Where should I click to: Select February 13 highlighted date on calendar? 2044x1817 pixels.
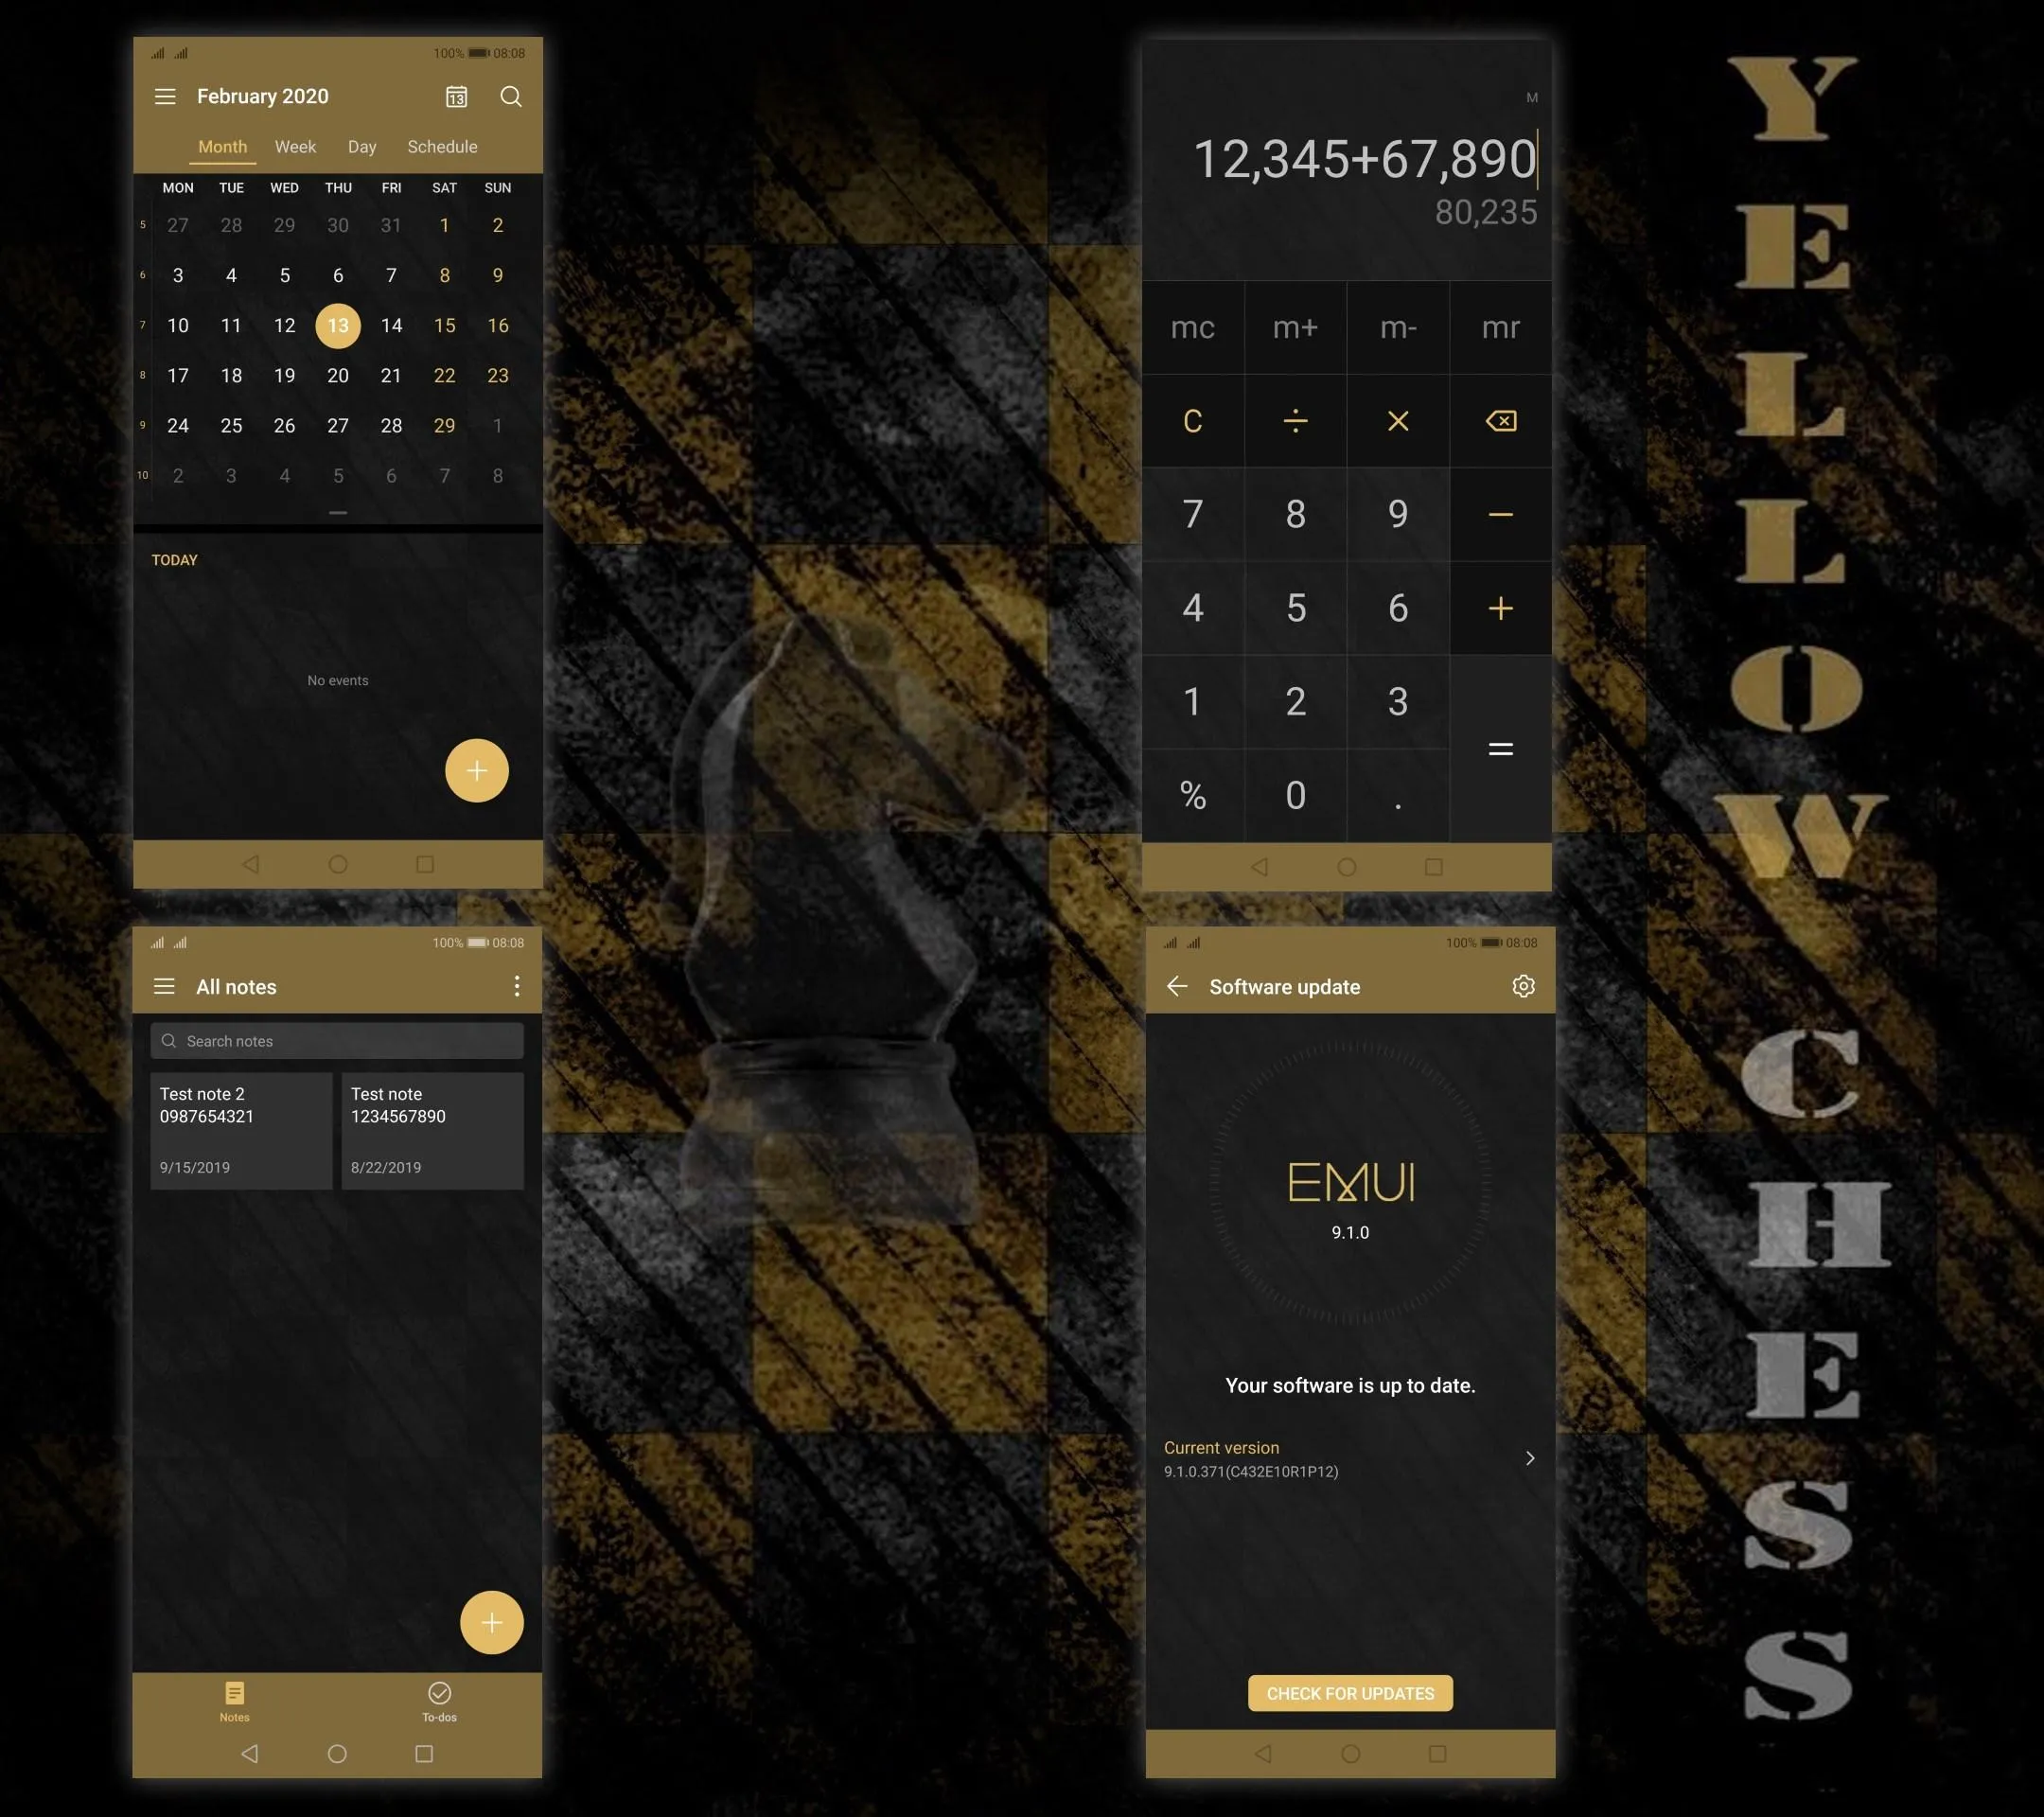pyautogui.click(x=339, y=325)
